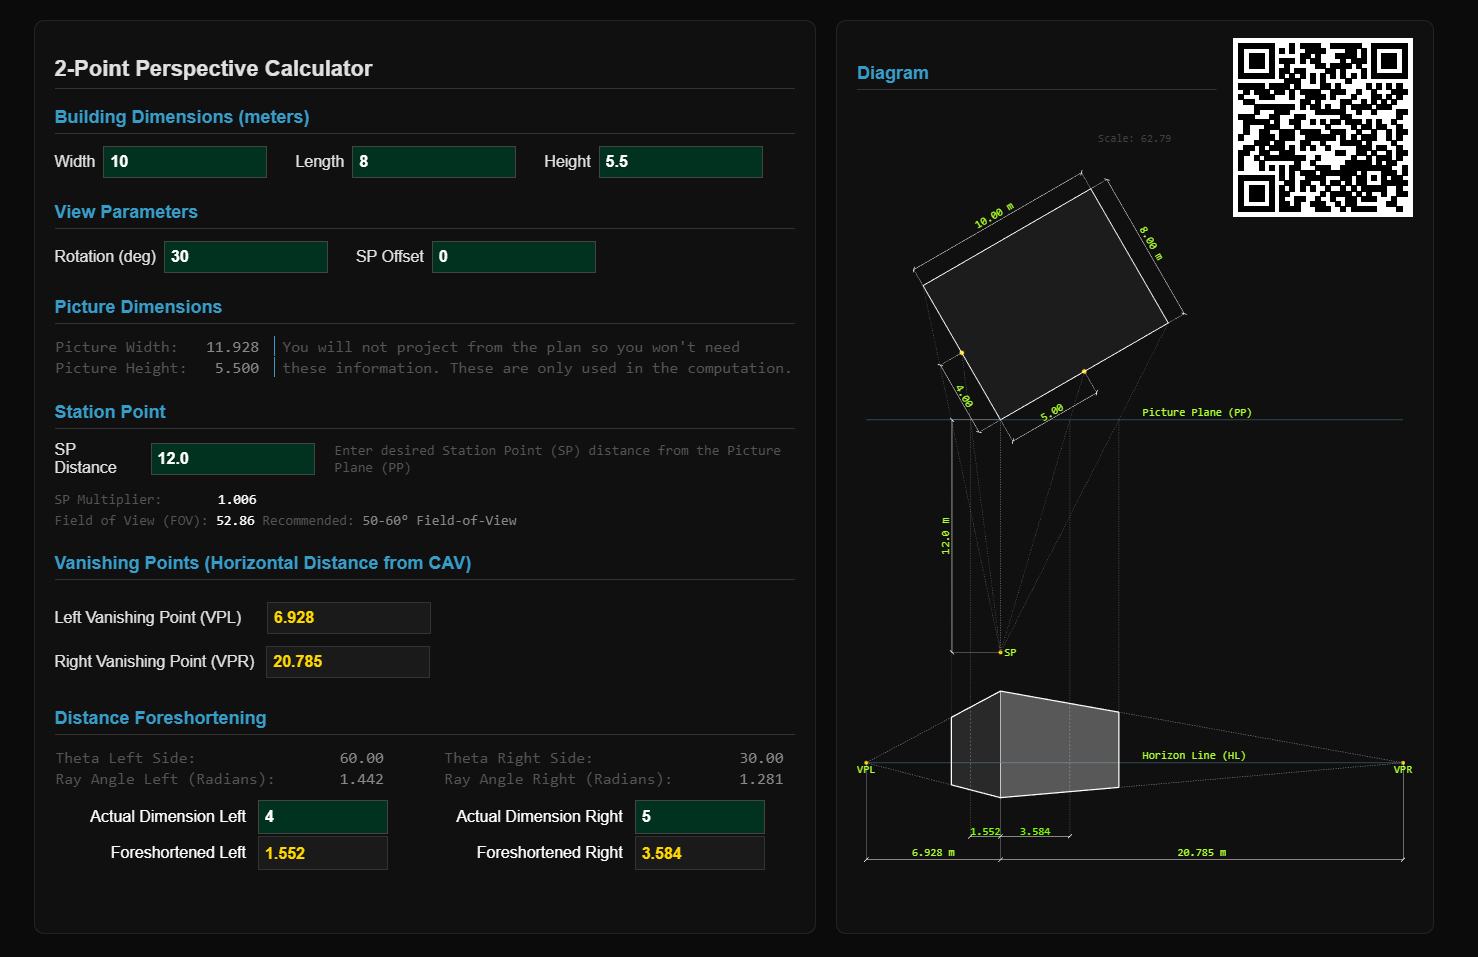Click the 'Station Point' section heading

[110, 412]
